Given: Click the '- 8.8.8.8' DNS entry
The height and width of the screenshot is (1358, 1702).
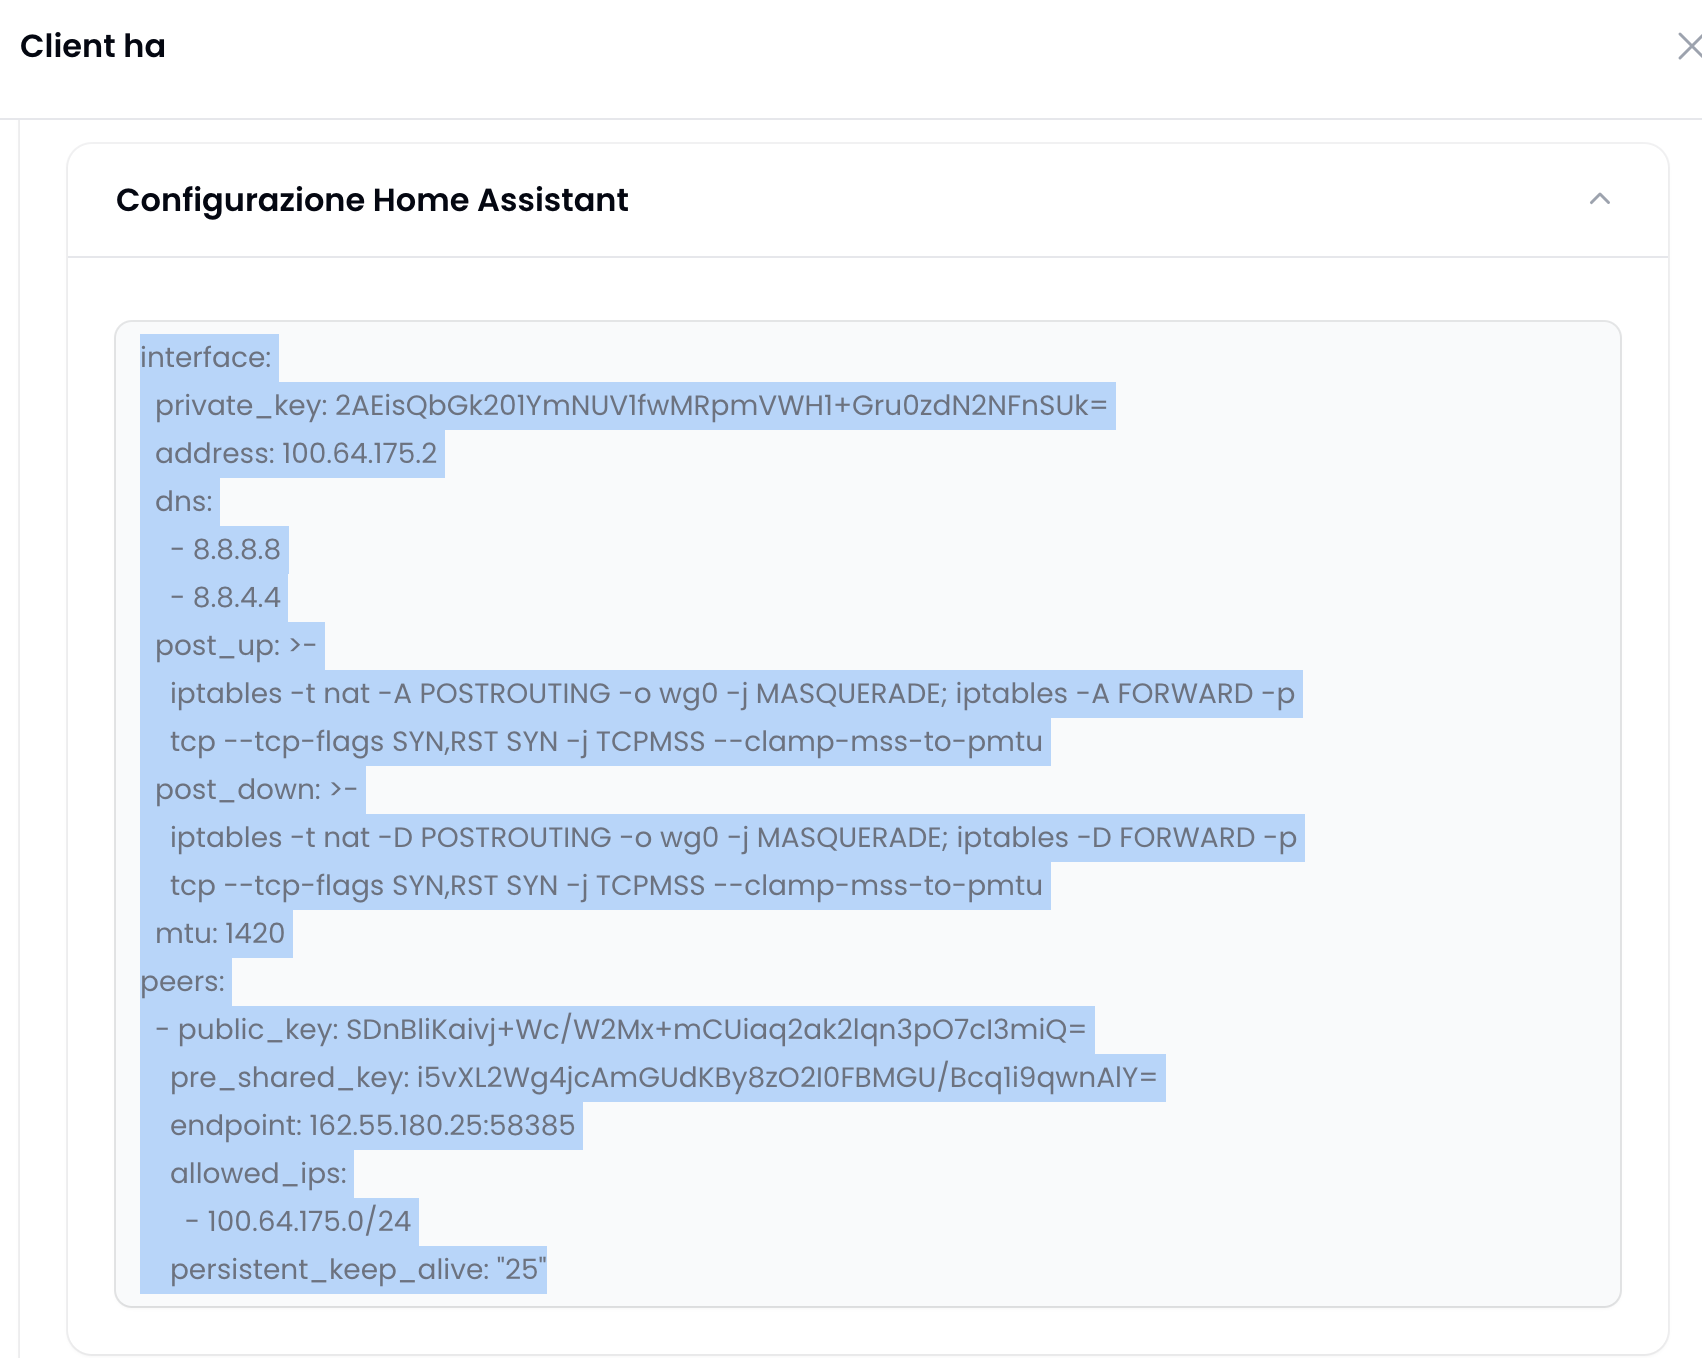Looking at the screenshot, I should tap(226, 549).
